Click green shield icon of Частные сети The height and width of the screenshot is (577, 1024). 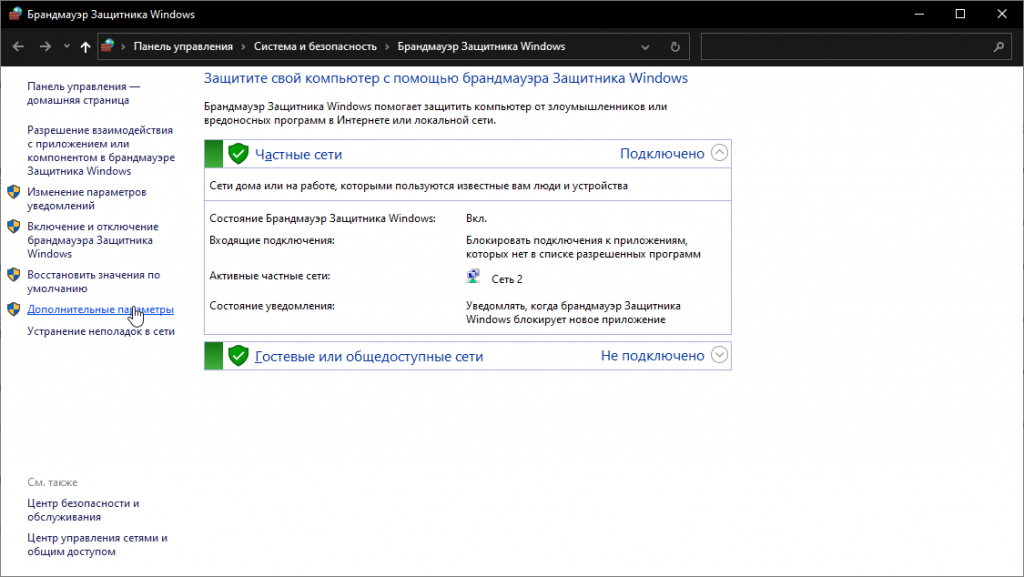pos(238,154)
